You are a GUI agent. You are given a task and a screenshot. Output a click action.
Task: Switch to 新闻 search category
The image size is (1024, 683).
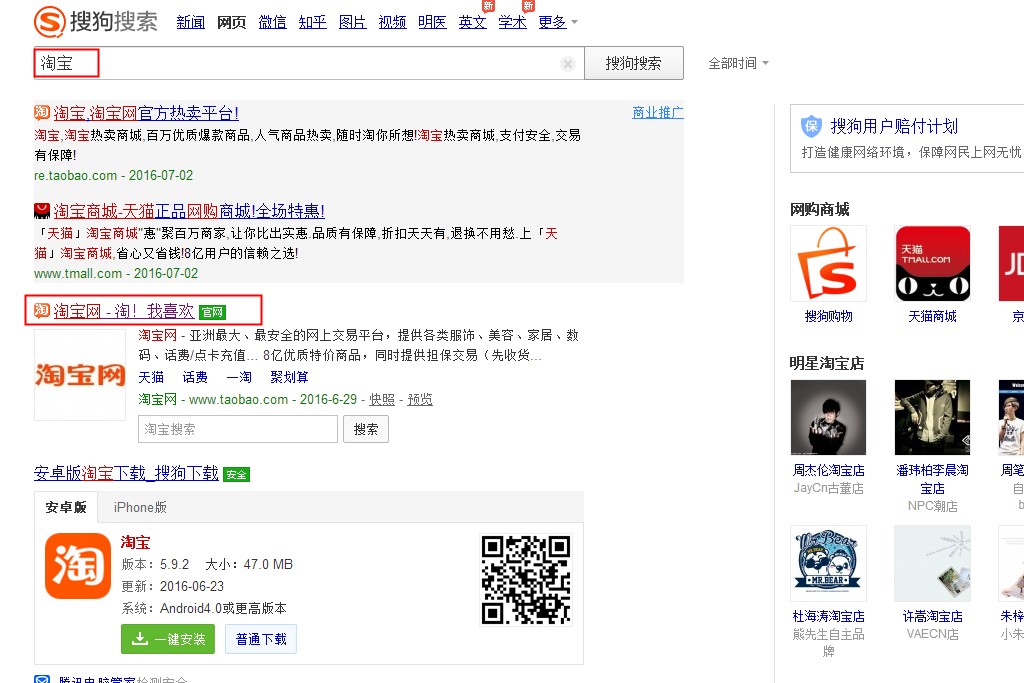tap(191, 22)
